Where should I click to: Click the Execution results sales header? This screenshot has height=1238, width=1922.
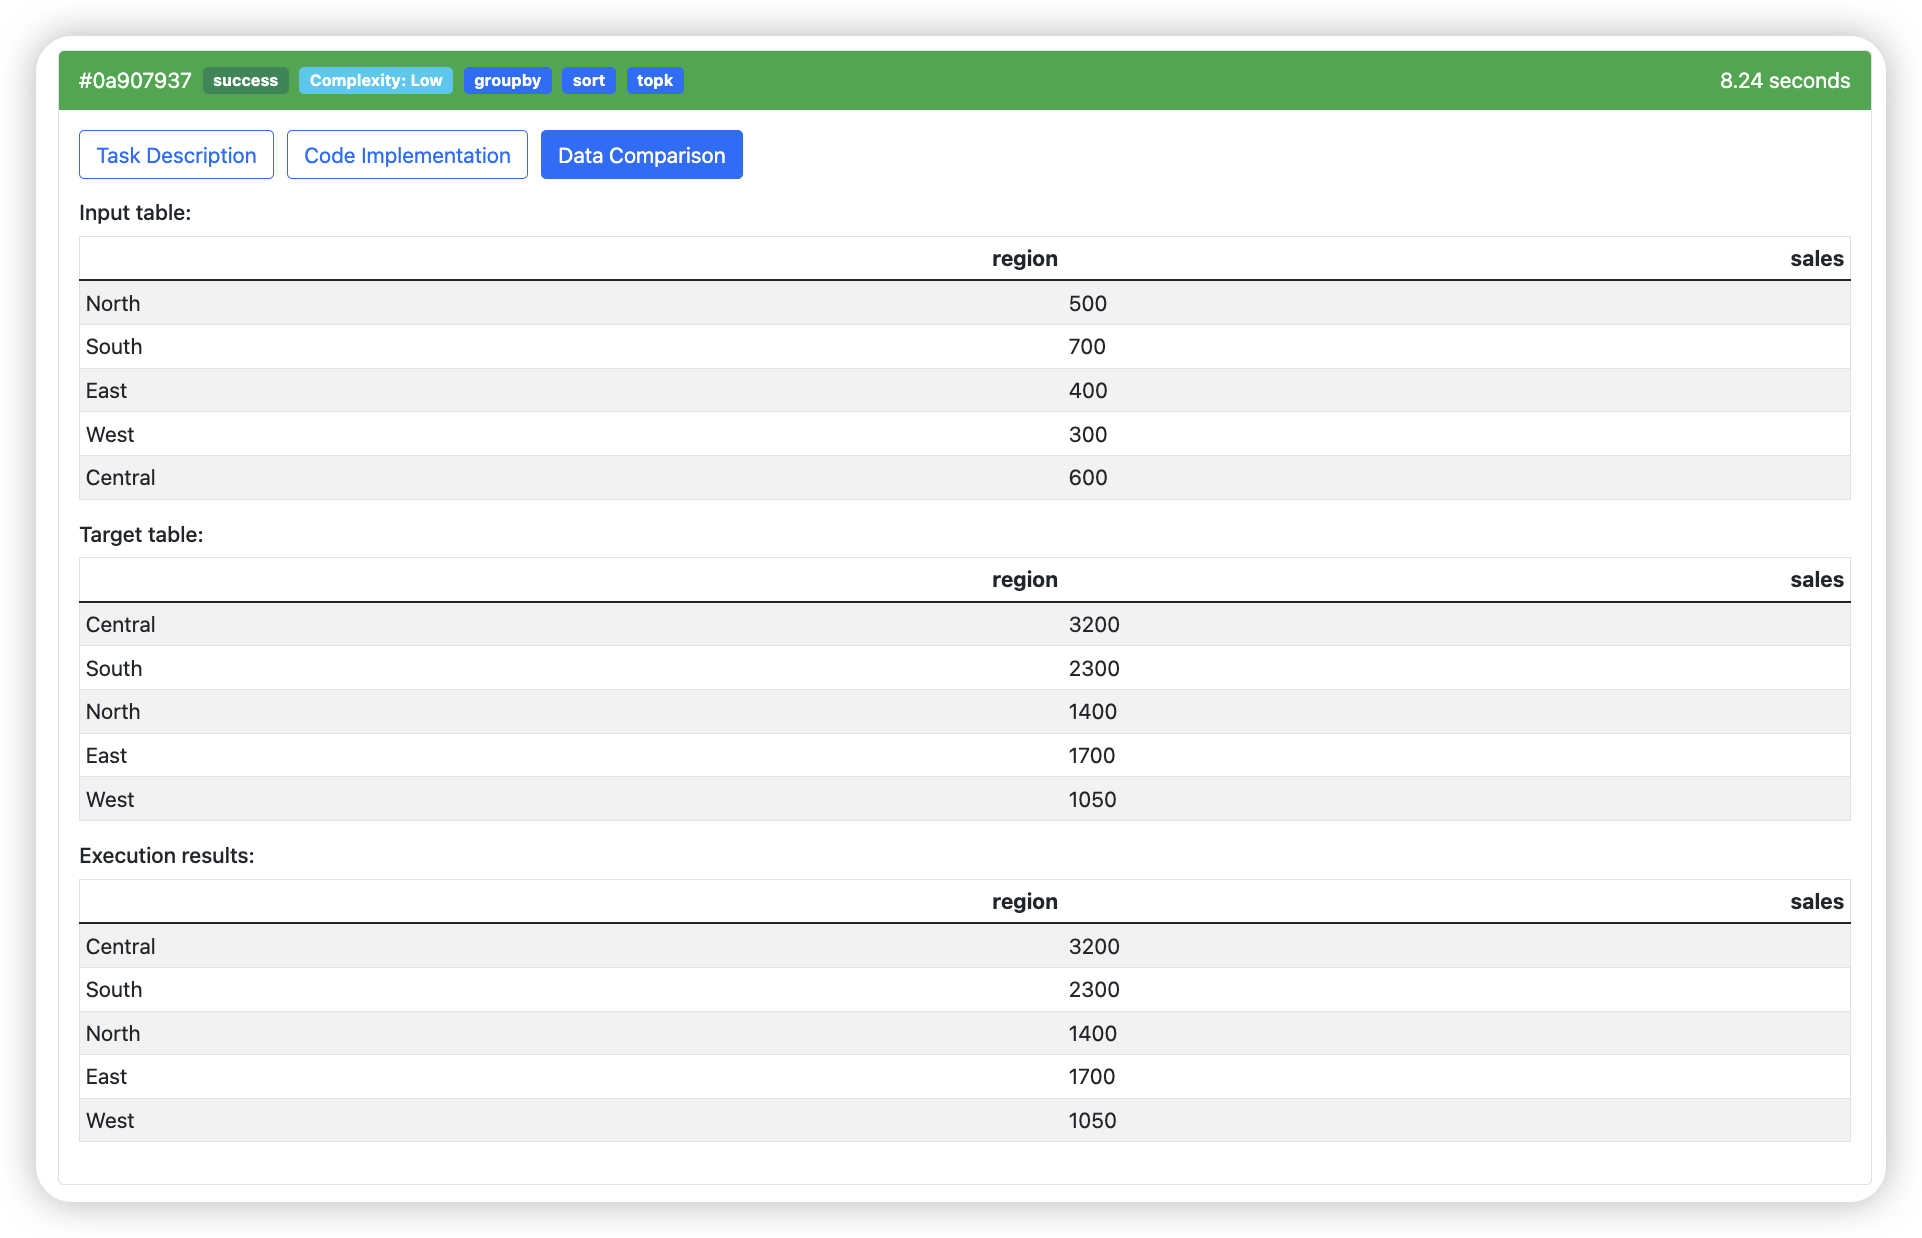[1816, 902]
